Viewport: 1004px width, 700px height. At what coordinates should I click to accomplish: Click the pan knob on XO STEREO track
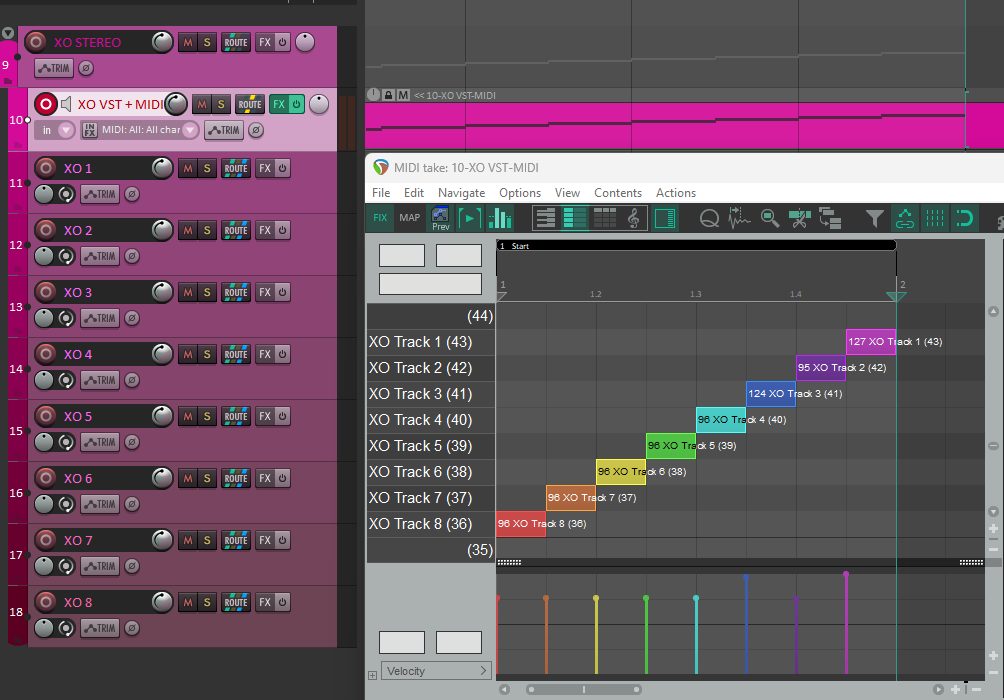coord(305,42)
